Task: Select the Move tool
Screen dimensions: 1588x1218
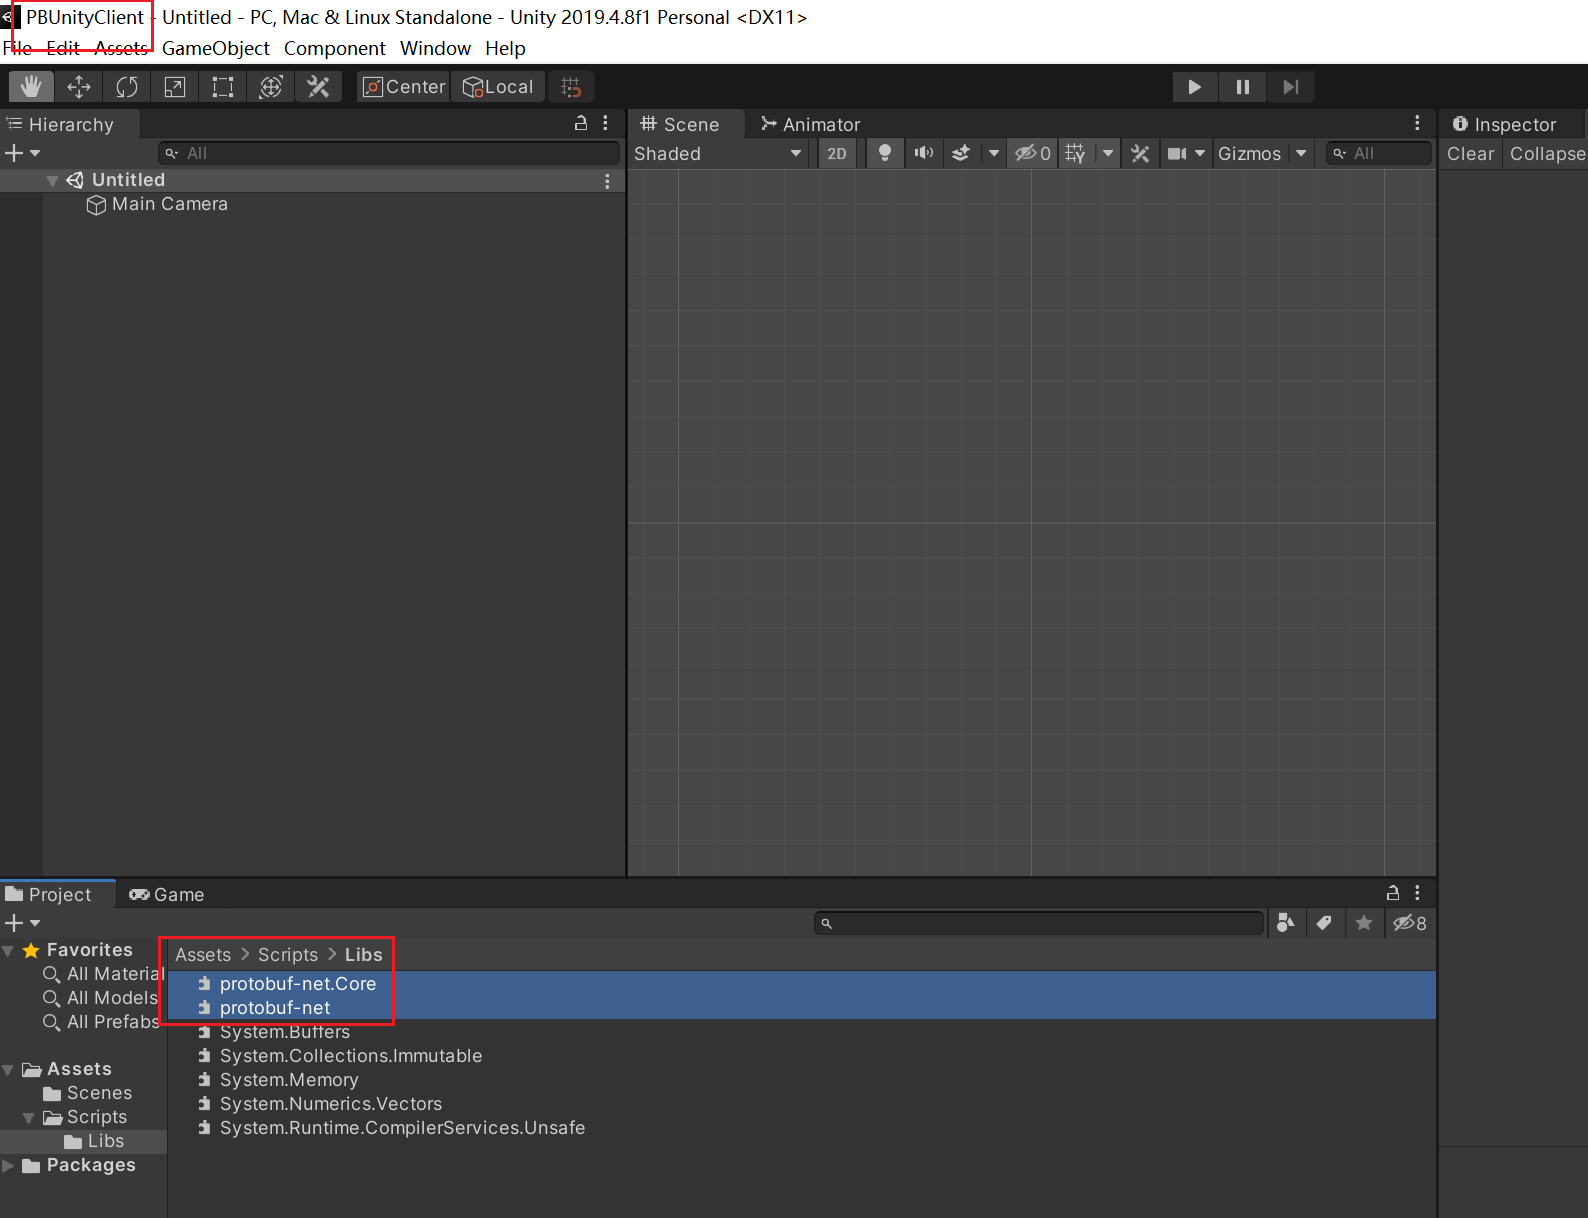Action: pos(79,87)
